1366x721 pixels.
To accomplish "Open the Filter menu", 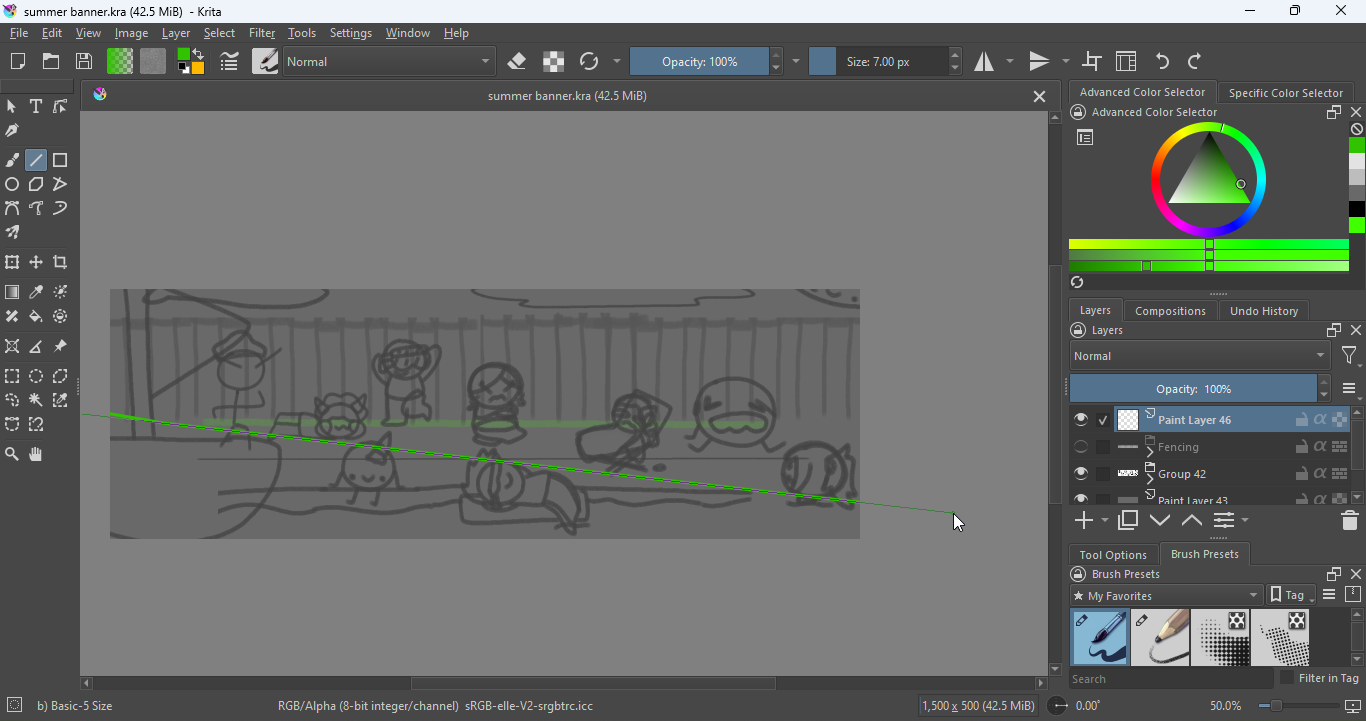I will [261, 33].
